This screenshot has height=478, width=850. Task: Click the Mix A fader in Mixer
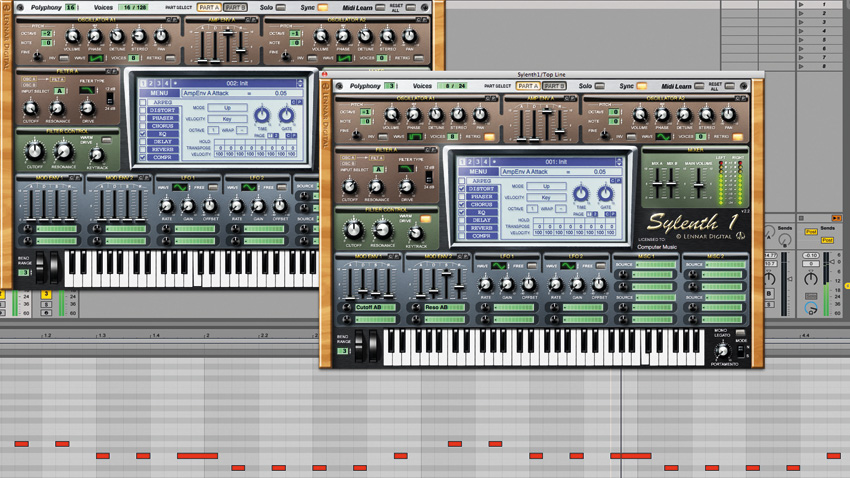(658, 184)
